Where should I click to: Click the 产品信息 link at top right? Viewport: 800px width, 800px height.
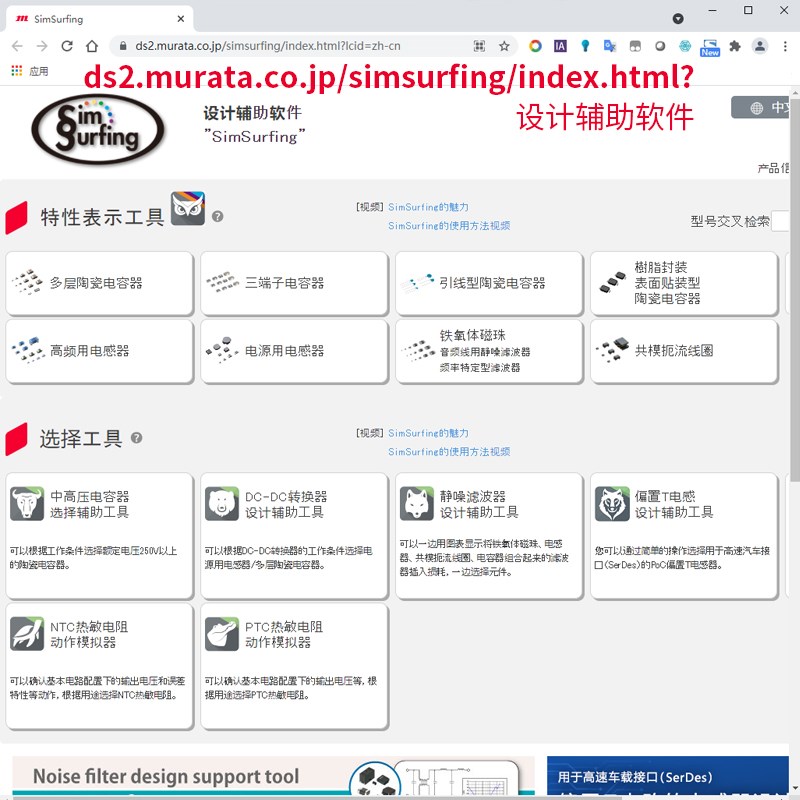[x=773, y=168]
